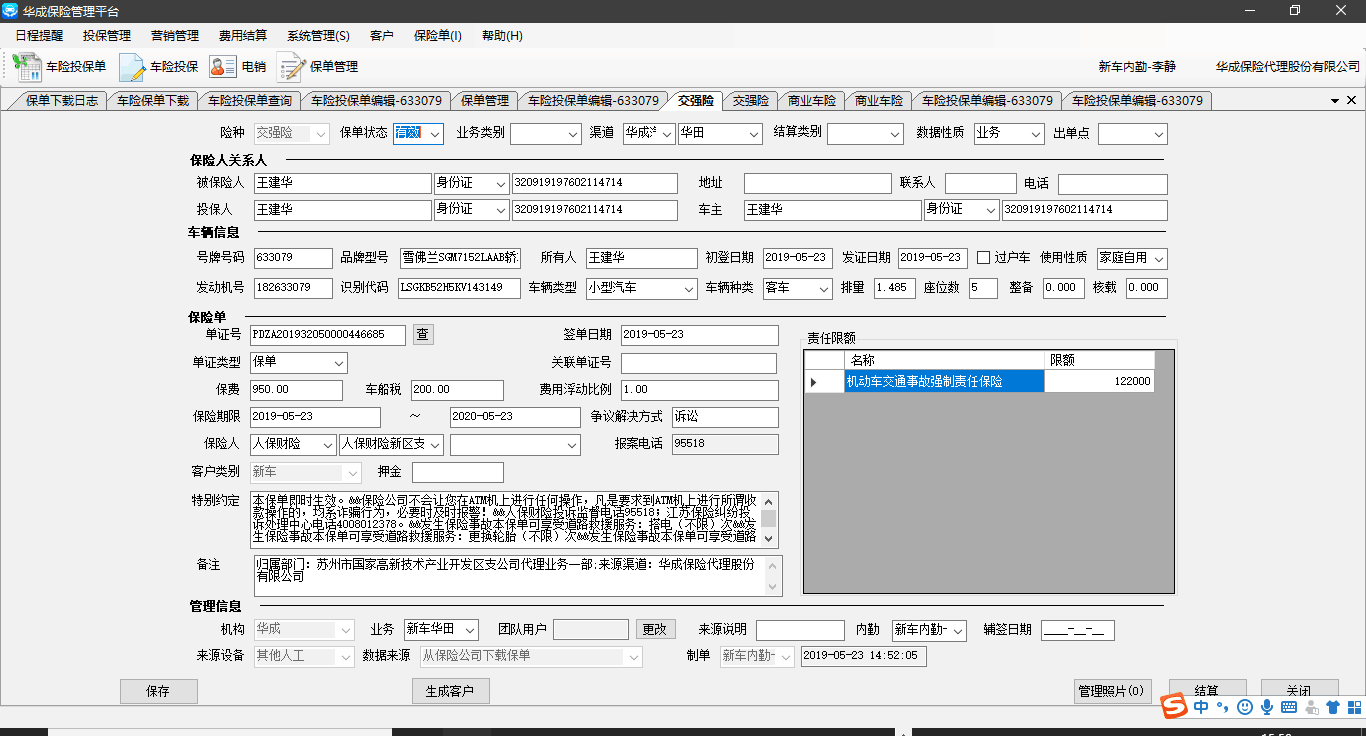Screen dimensions: 1366x736
Task: Switch to the 保单下载日志 tab
Action: (61, 101)
